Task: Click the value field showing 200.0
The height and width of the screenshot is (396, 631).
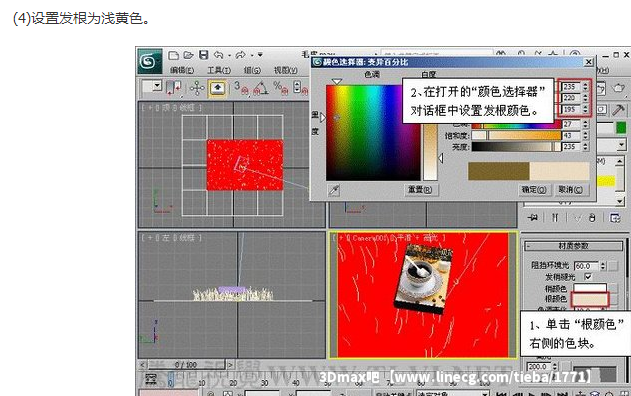Action: pos(538,367)
